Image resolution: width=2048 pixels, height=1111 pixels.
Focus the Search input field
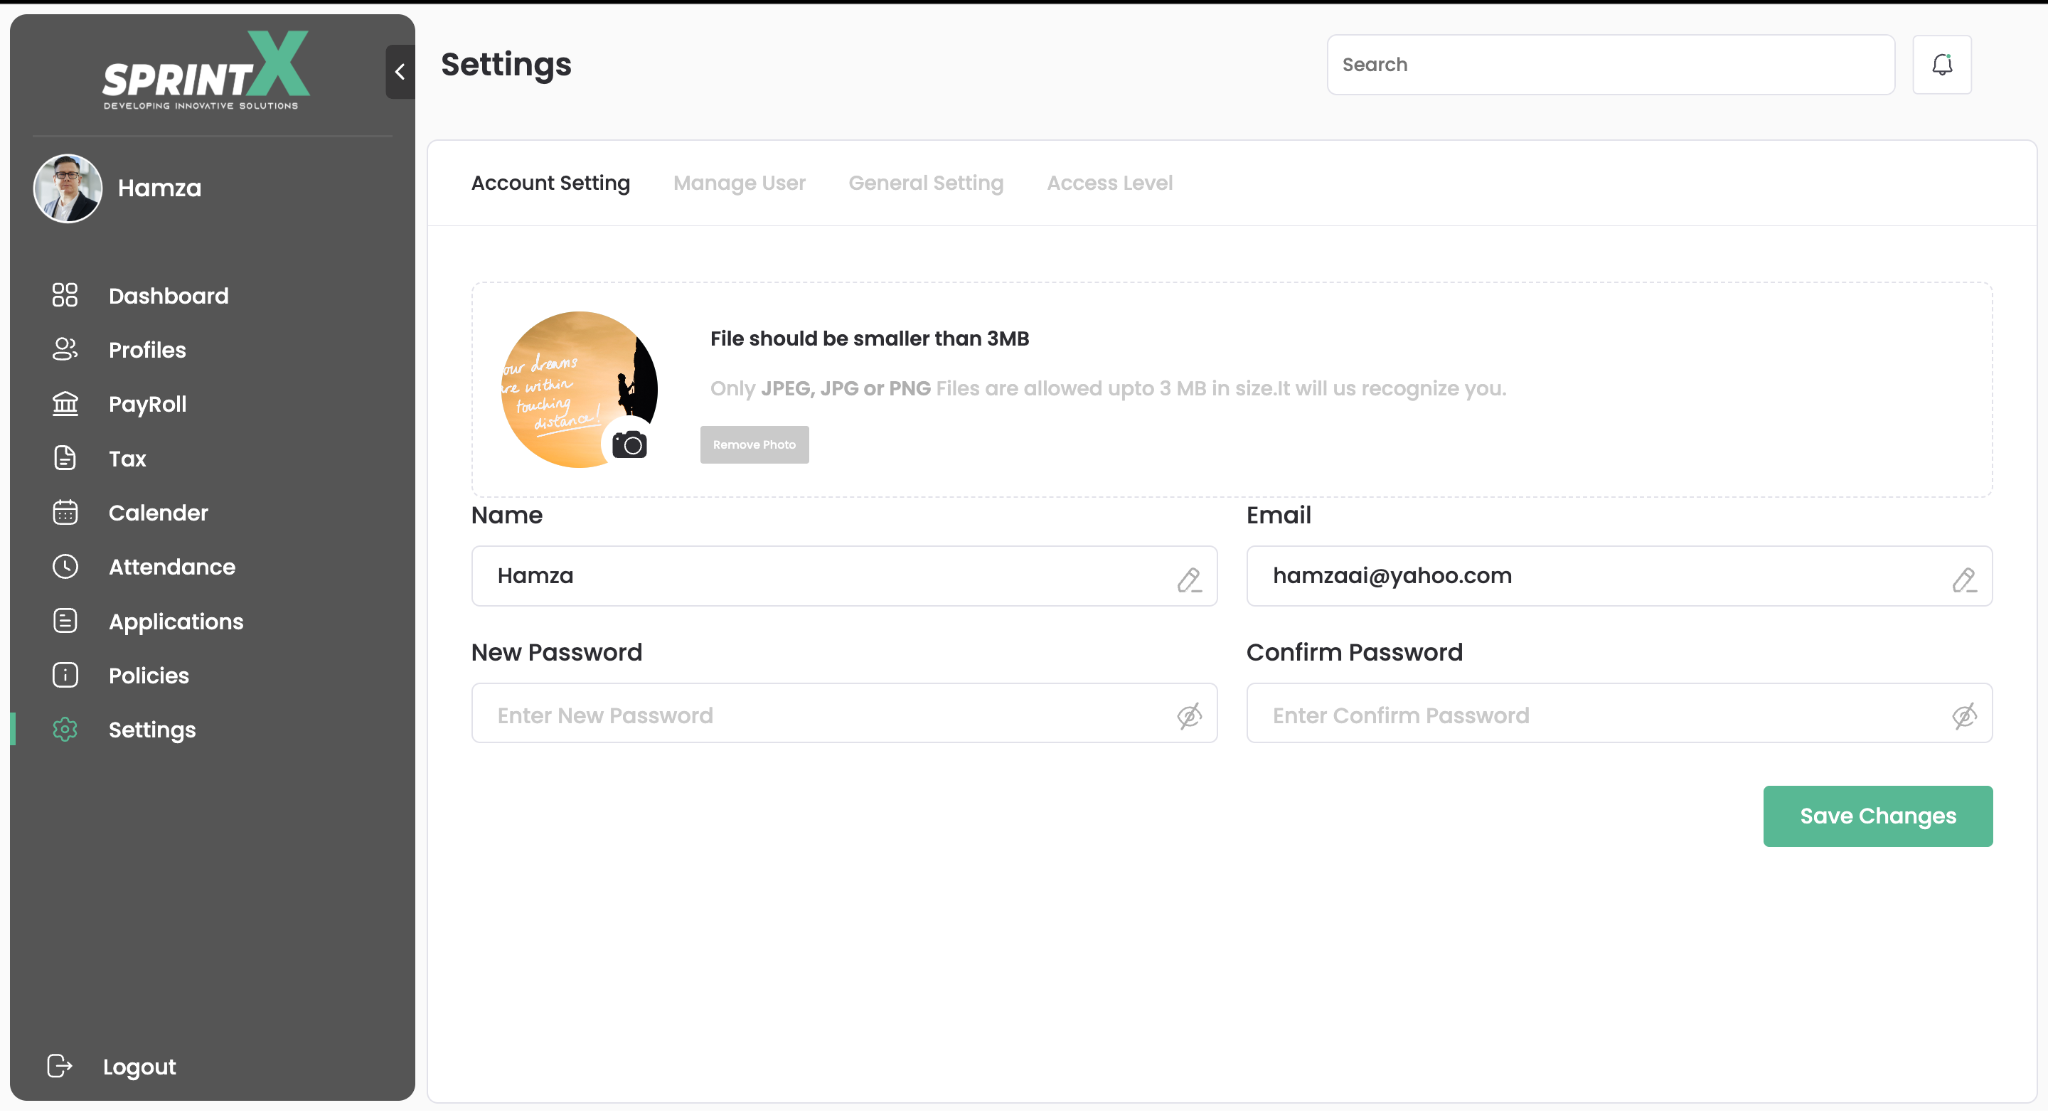pos(1610,65)
